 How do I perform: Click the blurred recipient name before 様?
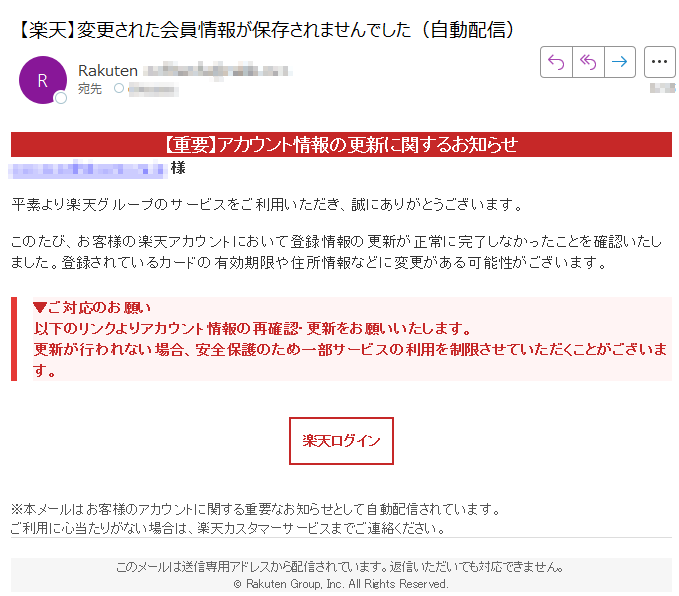pyautogui.click(x=88, y=168)
